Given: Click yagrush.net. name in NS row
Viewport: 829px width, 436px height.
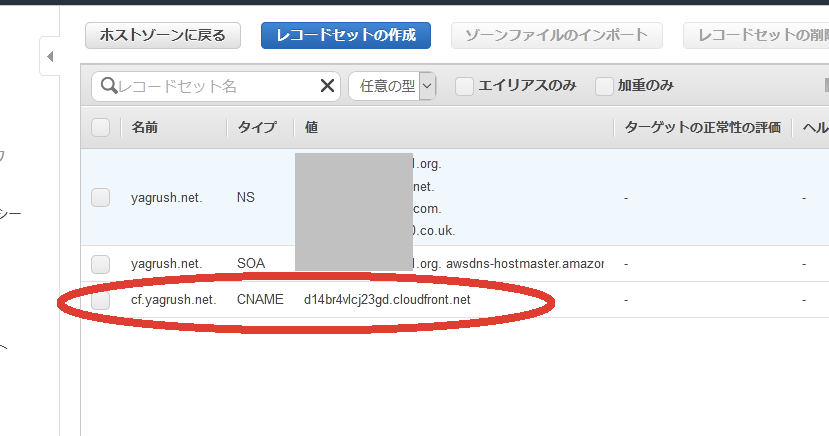Looking at the screenshot, I should click(x=167, y=198).
